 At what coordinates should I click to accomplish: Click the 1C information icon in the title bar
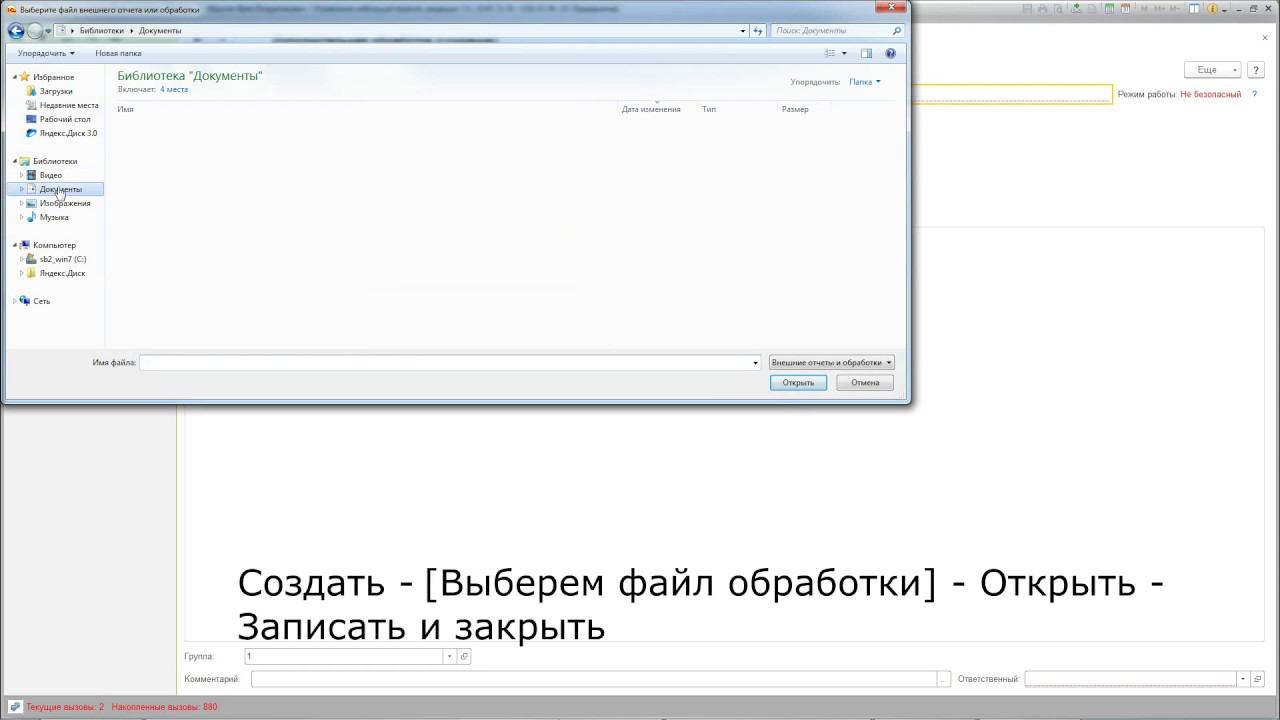point(1212,9)
